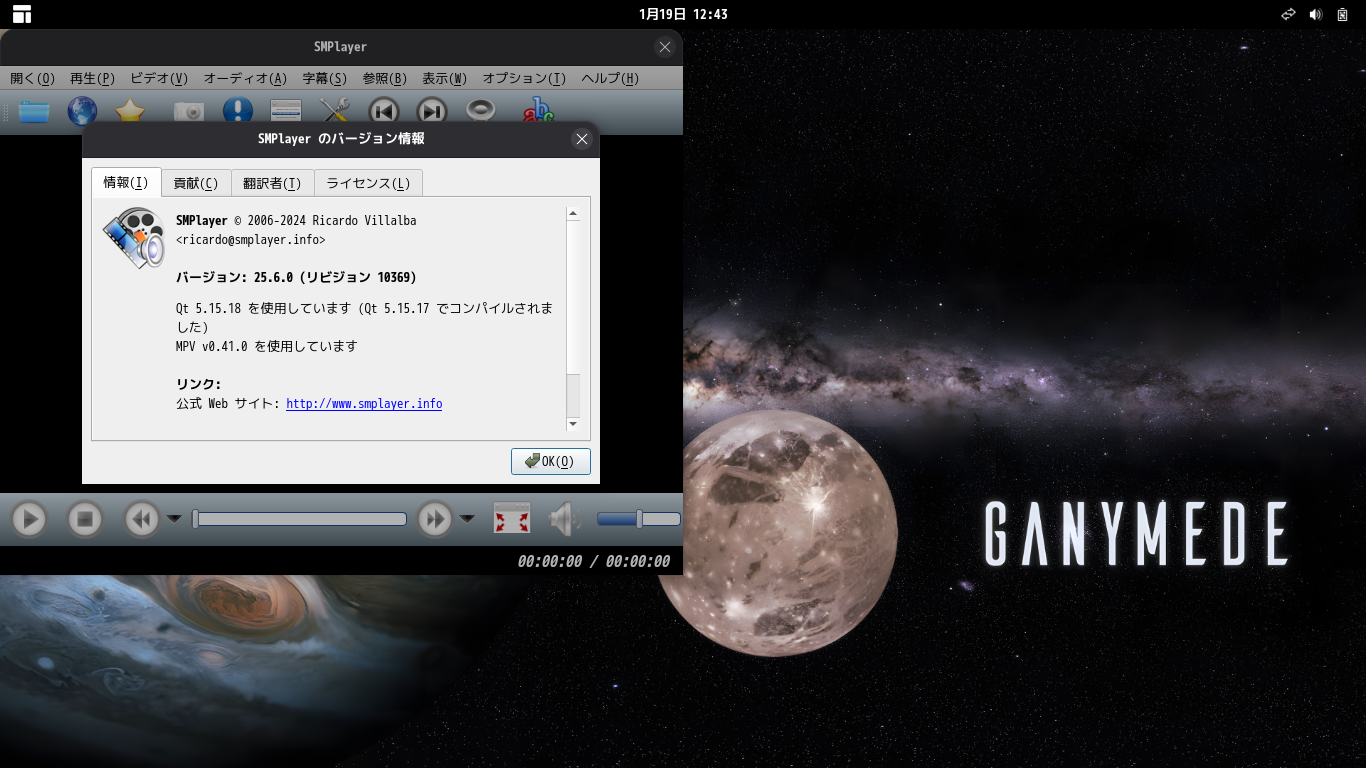Open the 表示(W) menu
1366x768 pixels.
coord(445,78)
